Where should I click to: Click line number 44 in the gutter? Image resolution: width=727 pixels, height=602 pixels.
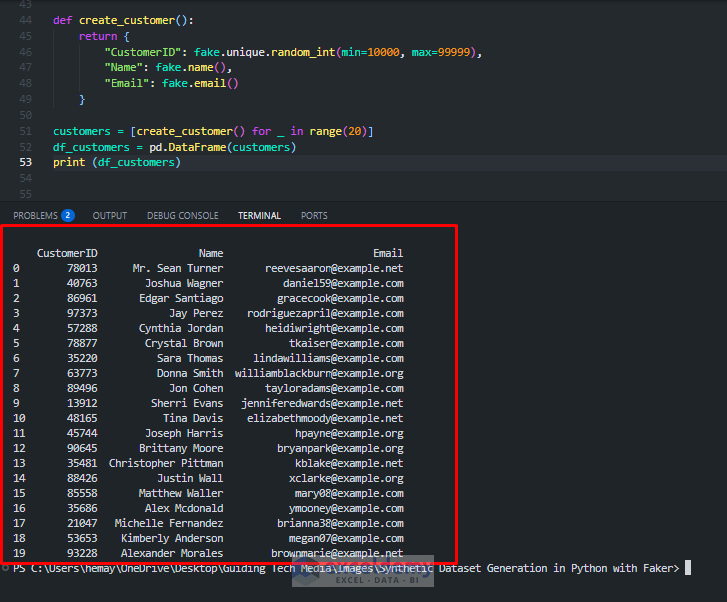click(26, 20)
